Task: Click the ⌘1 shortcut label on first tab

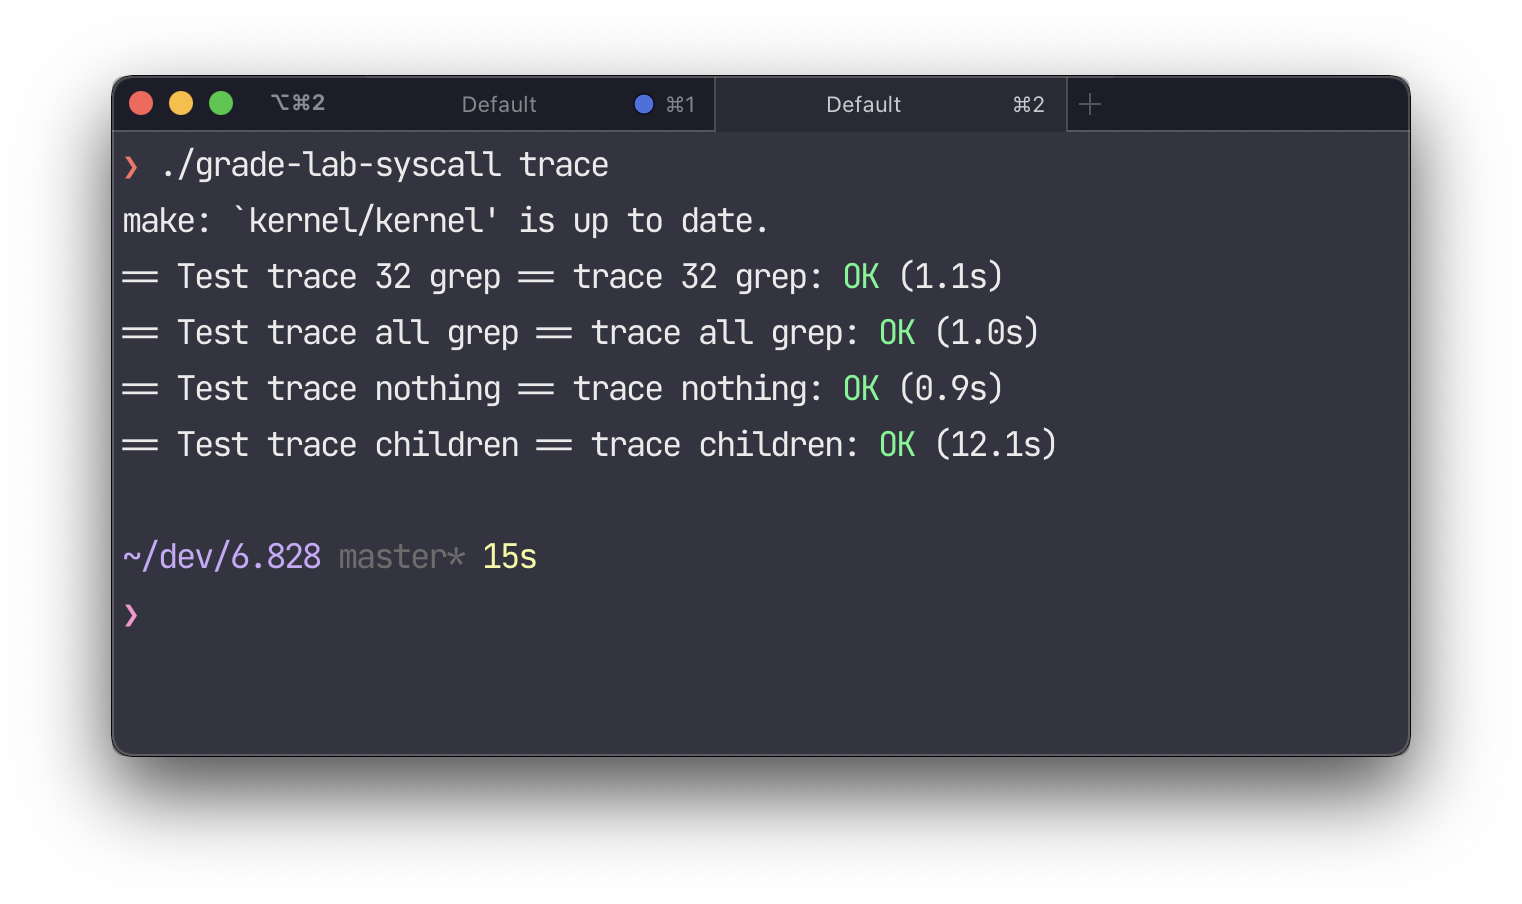Action: [x=681, y=104]
